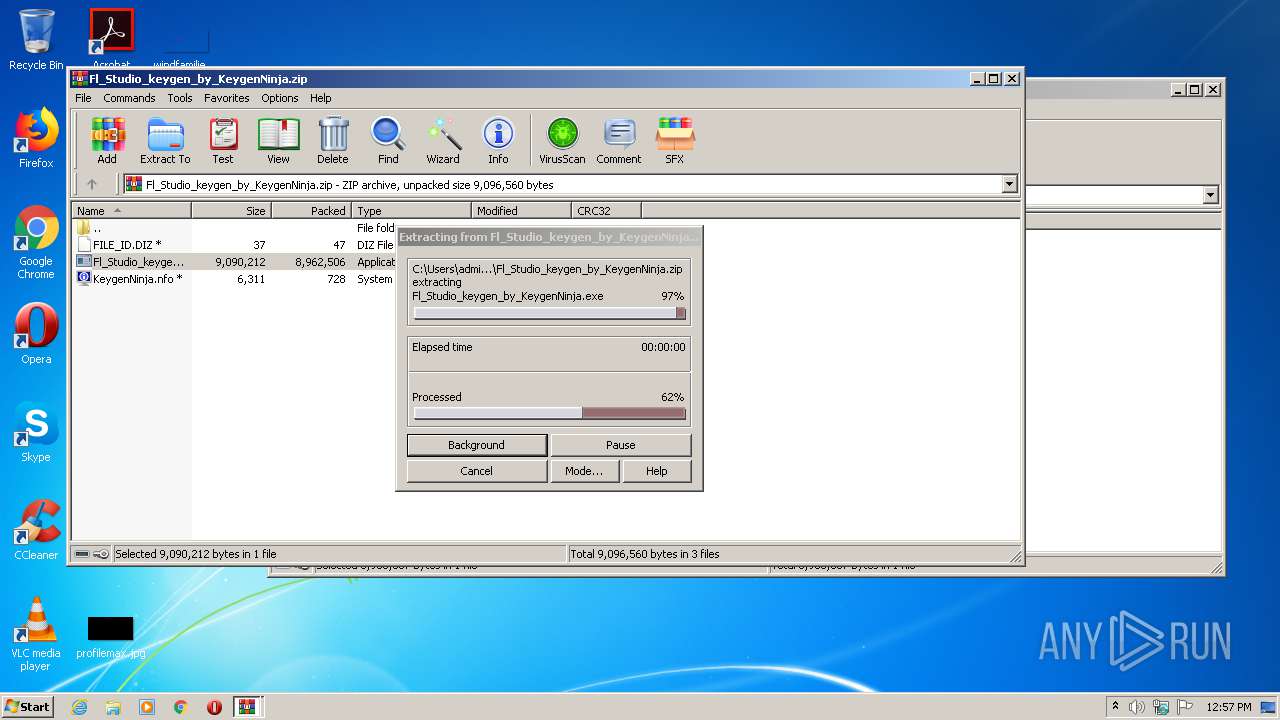Open the address bar path dropdown
Image resolution: width=1280 pixels, height=720 pixels.
[x=1009, y=184]
